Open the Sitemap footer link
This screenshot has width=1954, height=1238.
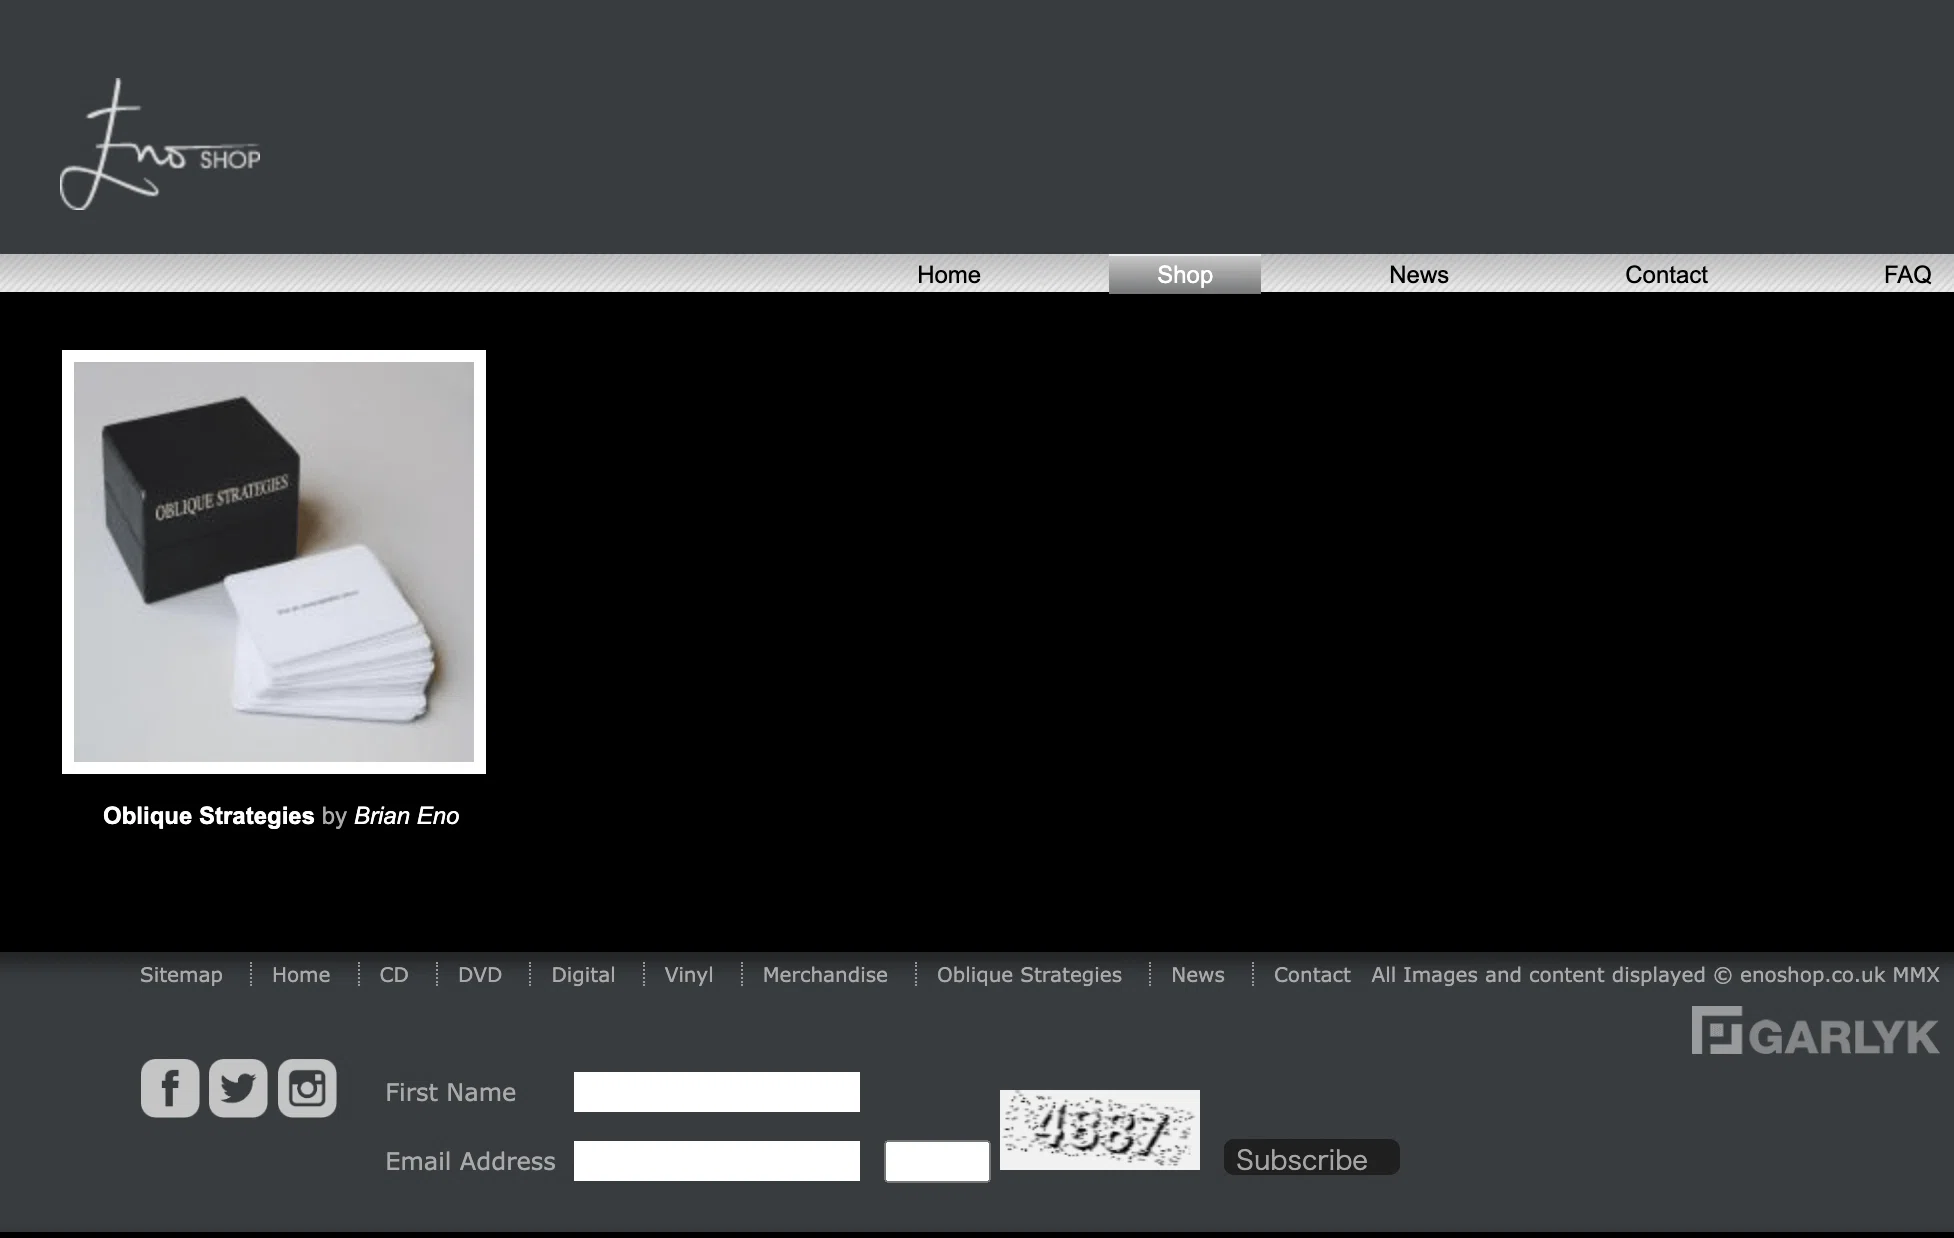pos(181,975)
